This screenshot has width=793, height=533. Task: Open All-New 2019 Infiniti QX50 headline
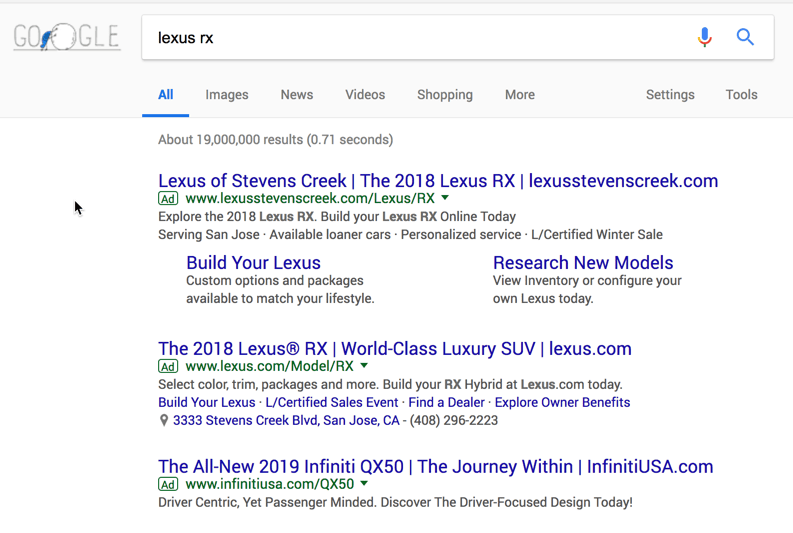point(436,466)
